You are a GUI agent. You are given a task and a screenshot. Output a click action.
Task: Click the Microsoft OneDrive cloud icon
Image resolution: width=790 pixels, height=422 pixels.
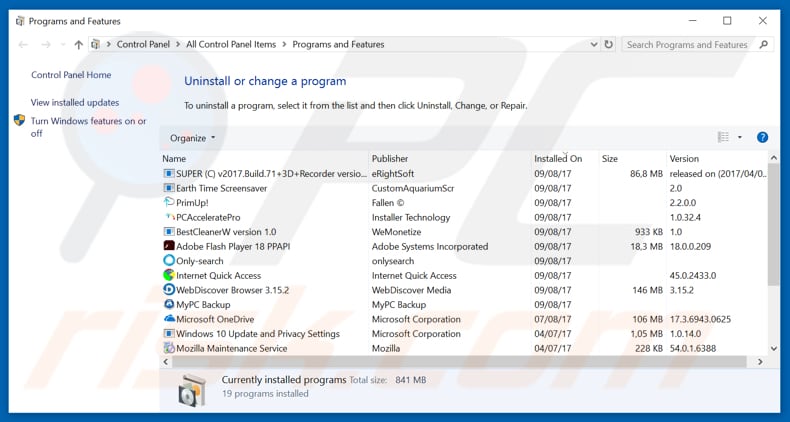click(x=169, y=319)
